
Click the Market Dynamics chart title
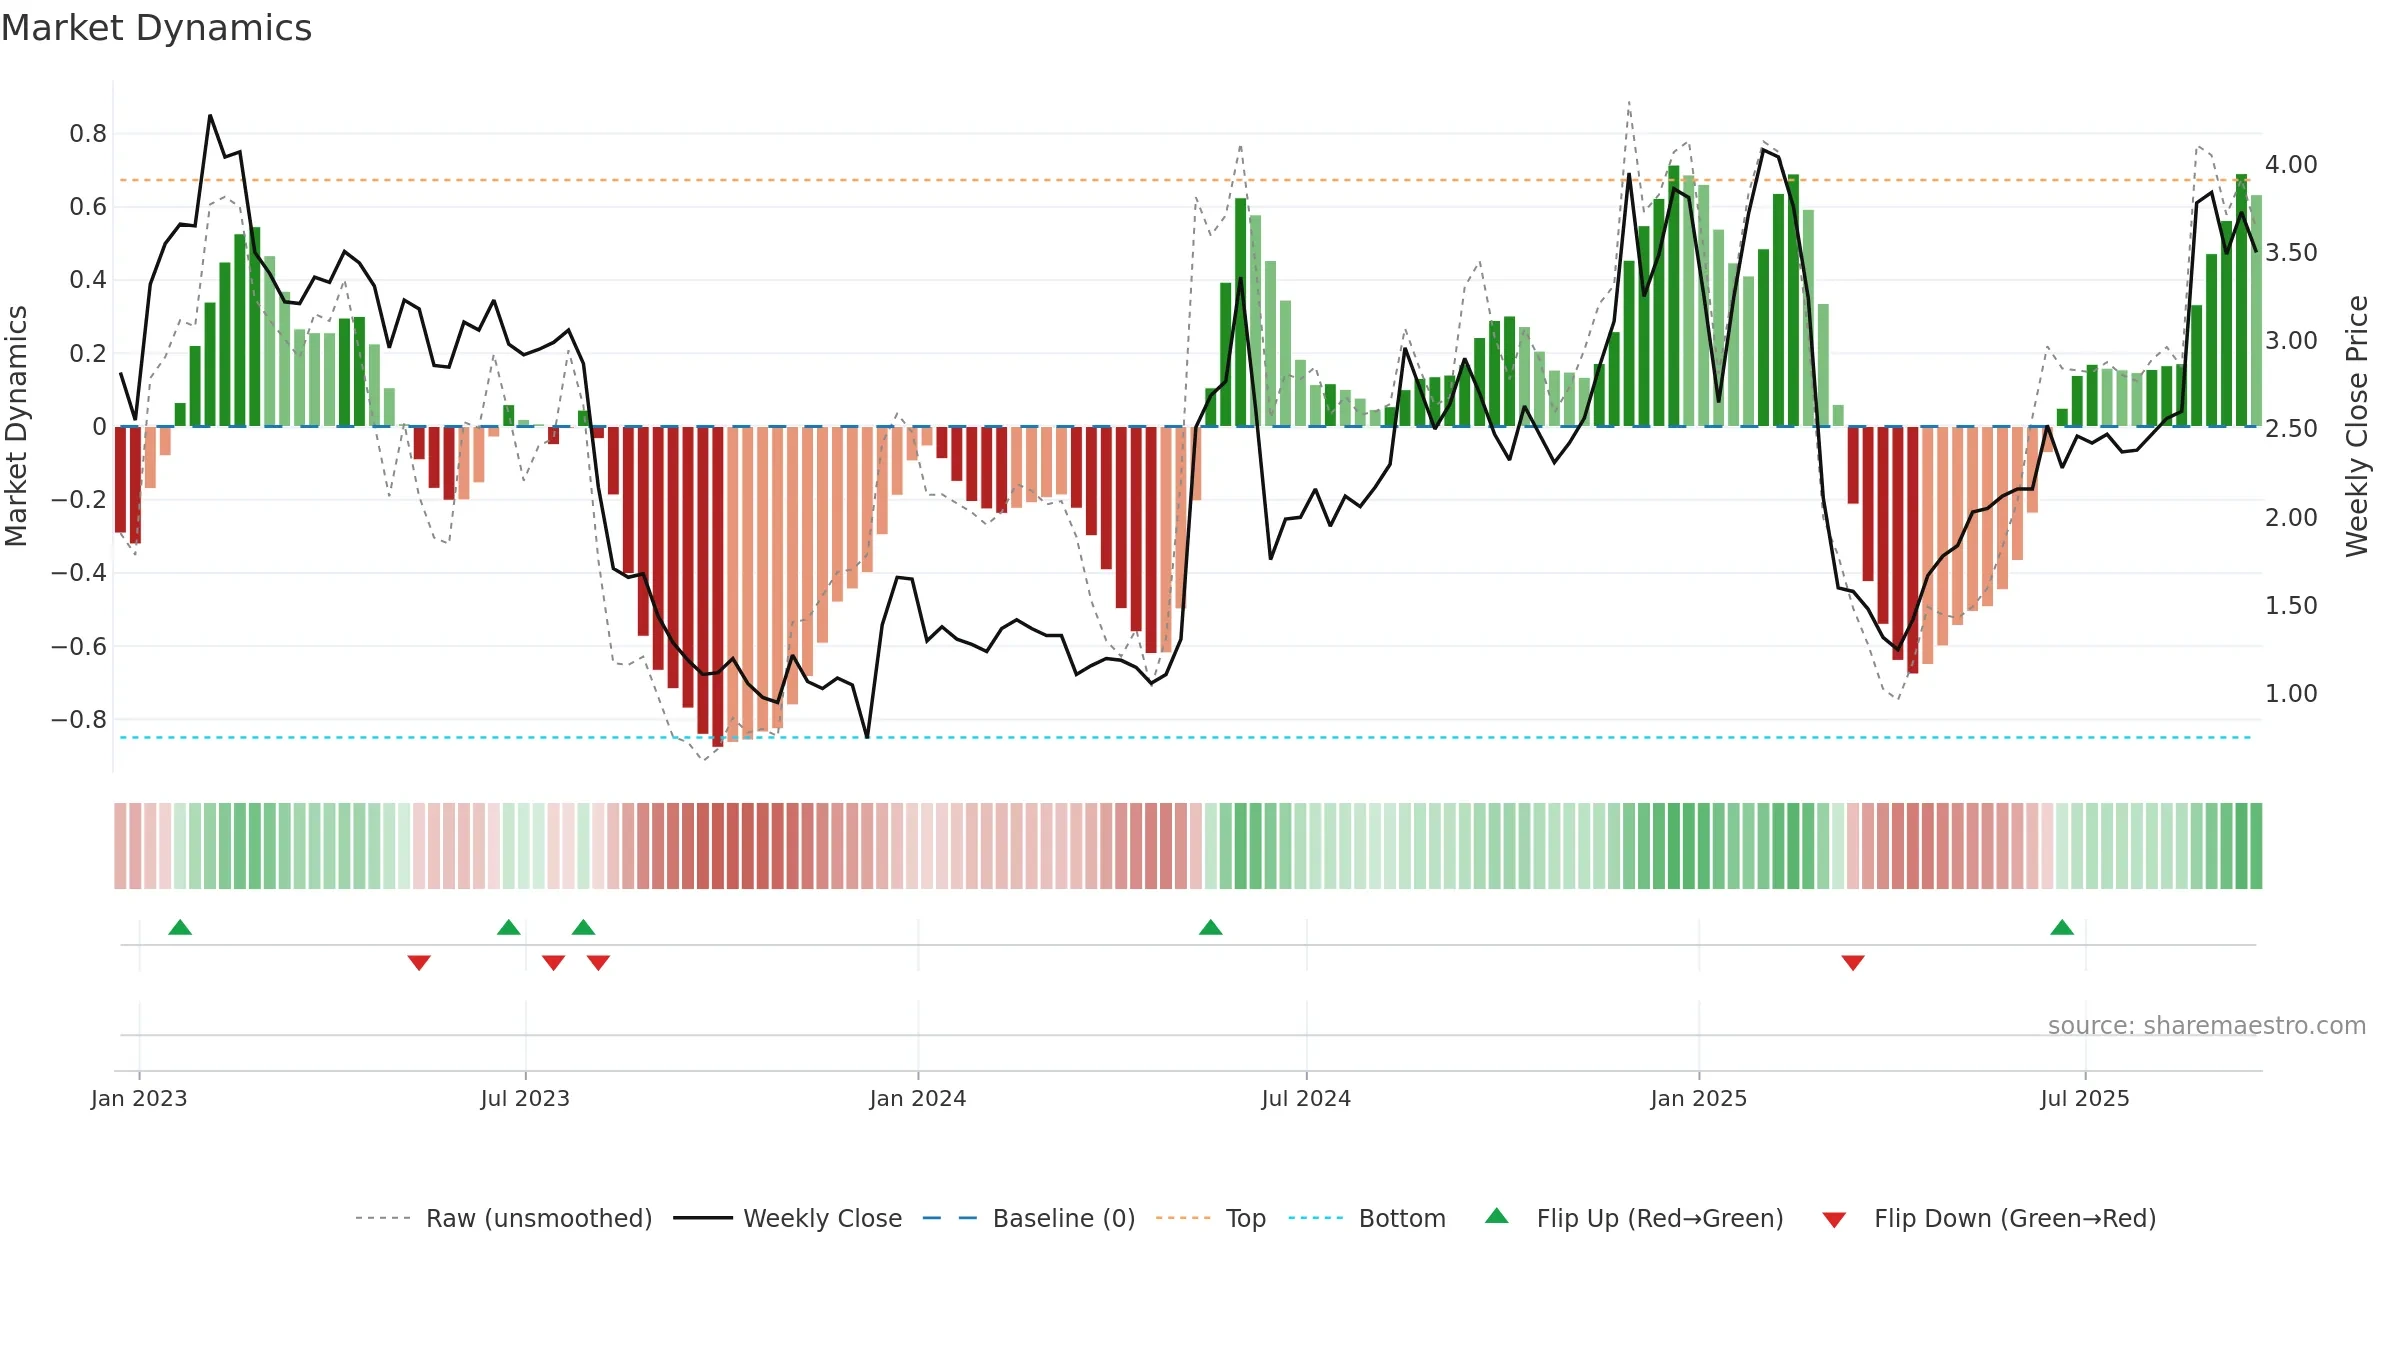[156, 28]
